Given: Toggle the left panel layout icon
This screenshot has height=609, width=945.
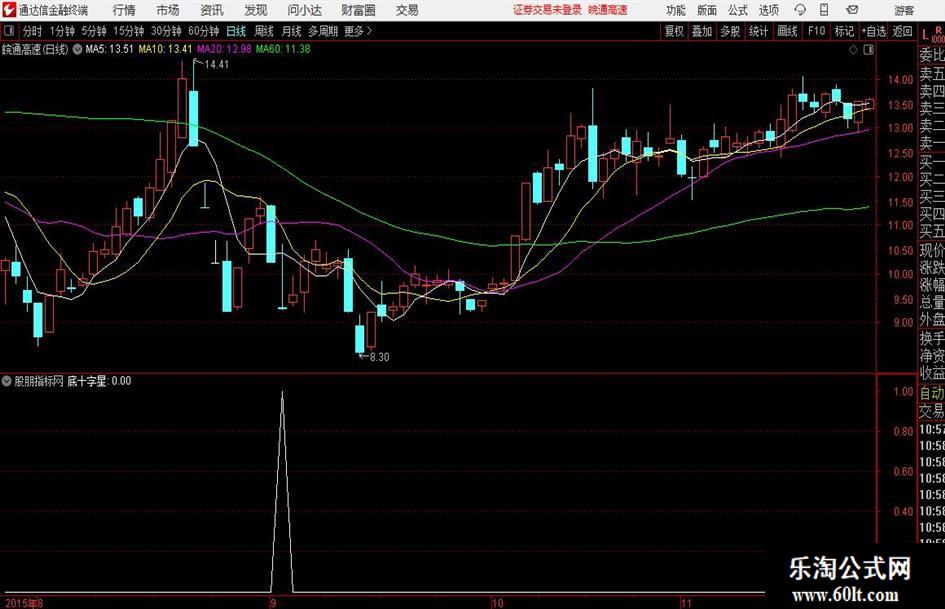Looking at the screenshot, I should click(x=8, y=31).
